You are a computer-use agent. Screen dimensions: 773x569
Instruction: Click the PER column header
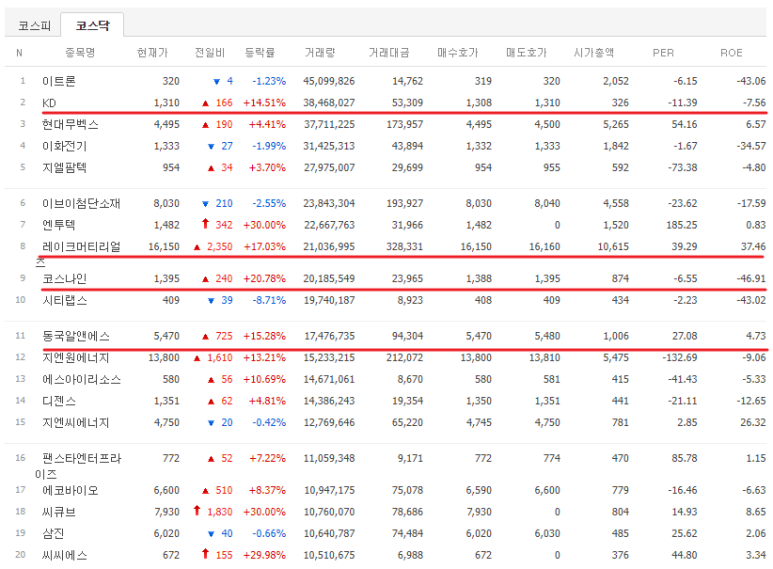663,53
